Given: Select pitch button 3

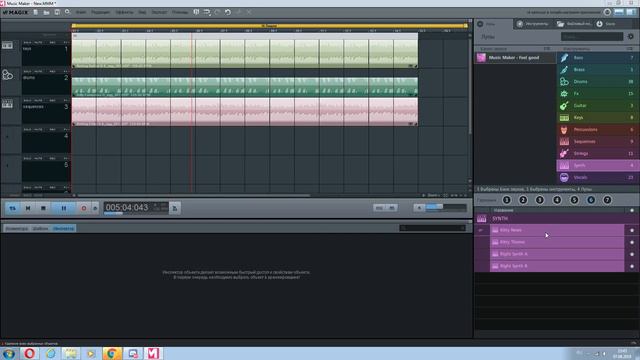Looking at the screenshot, I should [x=540, y=200].
